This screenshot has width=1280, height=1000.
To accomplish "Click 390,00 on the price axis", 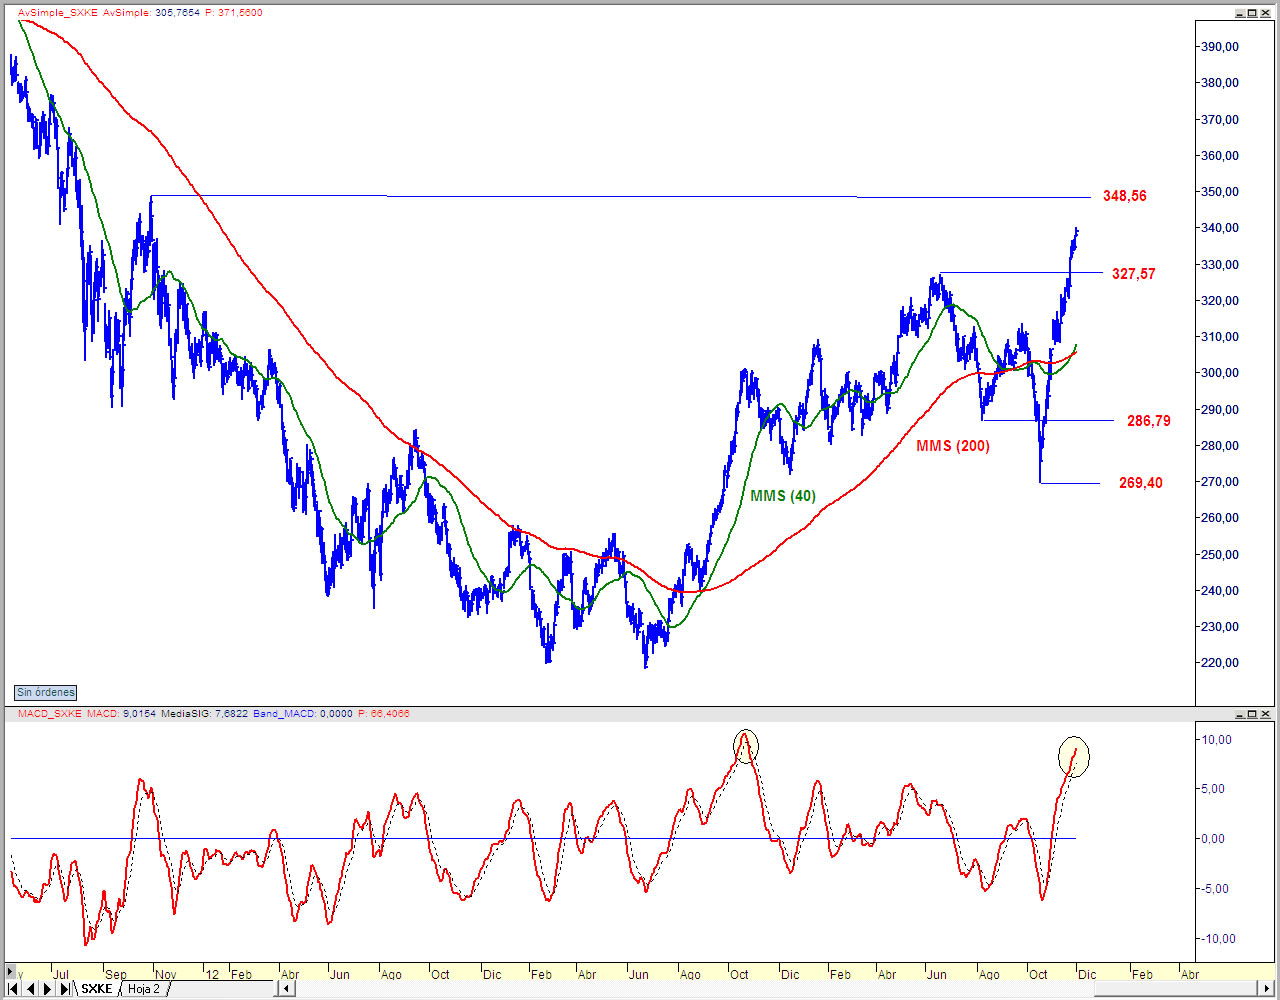I will pos(1219,47).
